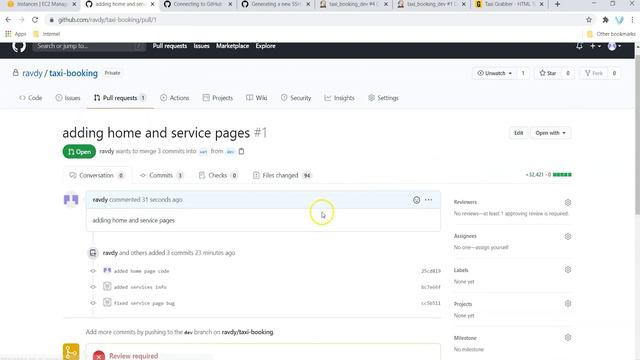Switch to the Connecting to GitHub browser tab
This screenshot has width=640, height=360.
(x=198, y=4)
